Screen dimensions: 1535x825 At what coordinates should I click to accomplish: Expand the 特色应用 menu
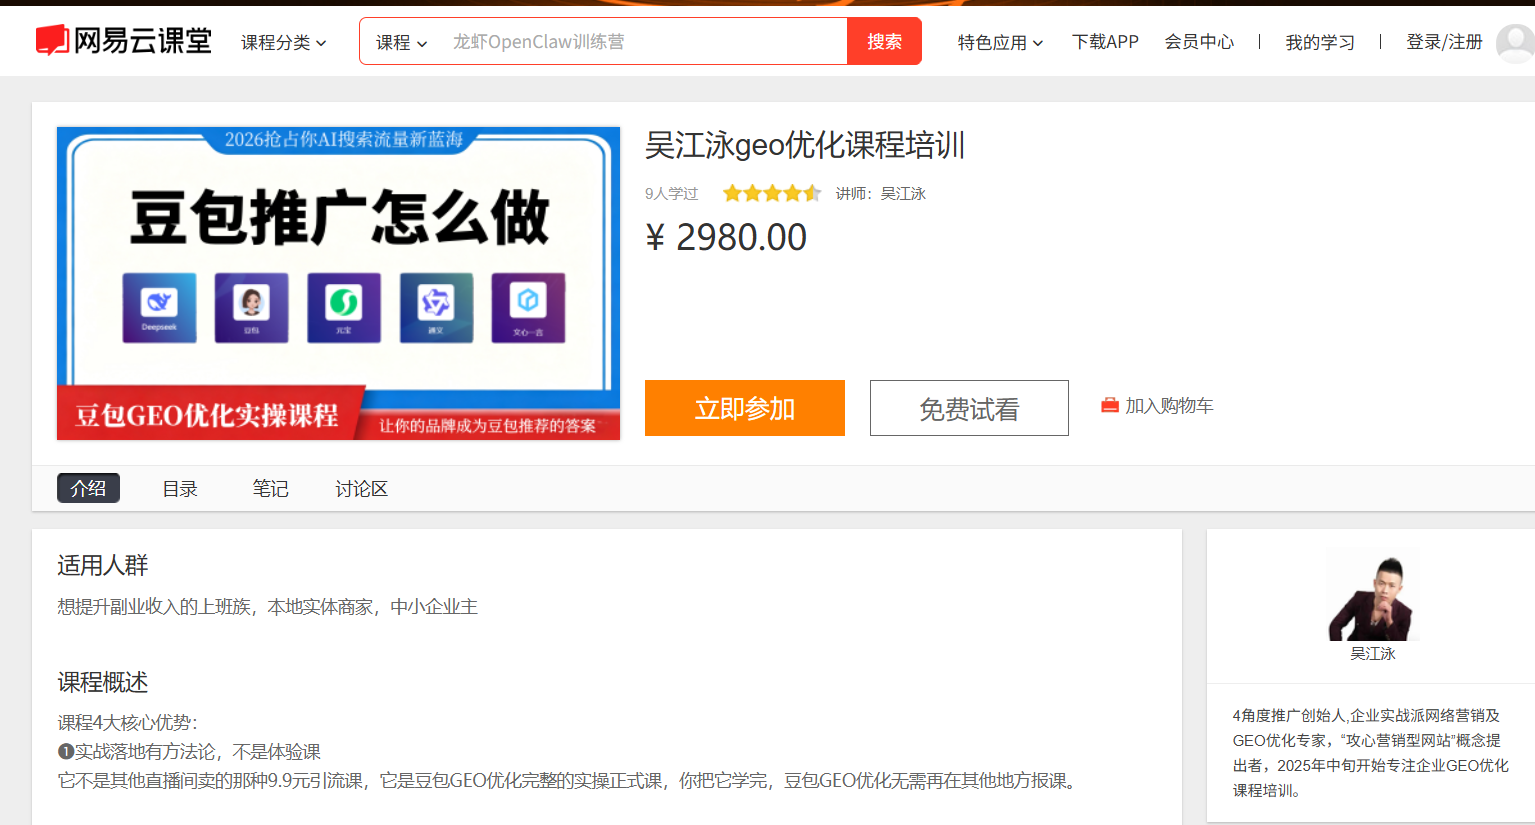click(x=1000, y=42)
